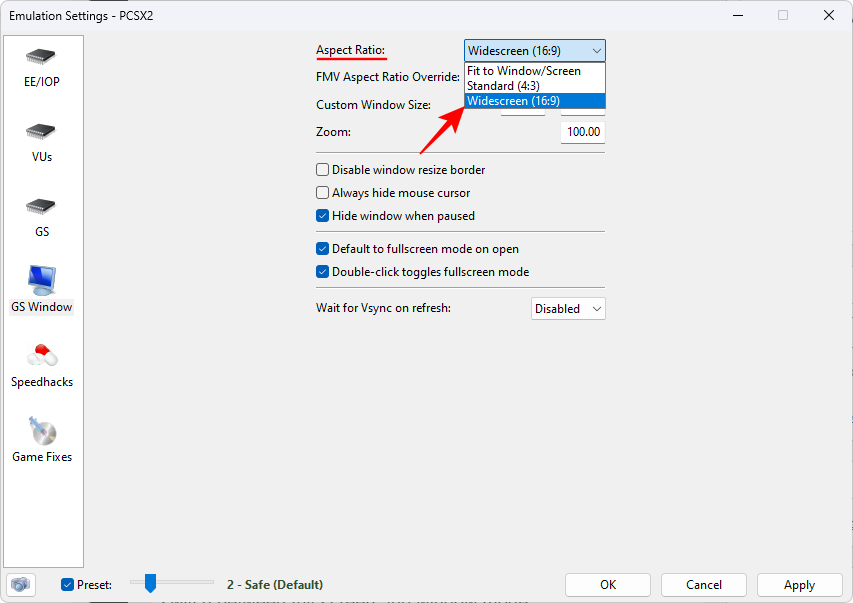
Task: Enable Disable window resize border
Action: coord(323,170)
